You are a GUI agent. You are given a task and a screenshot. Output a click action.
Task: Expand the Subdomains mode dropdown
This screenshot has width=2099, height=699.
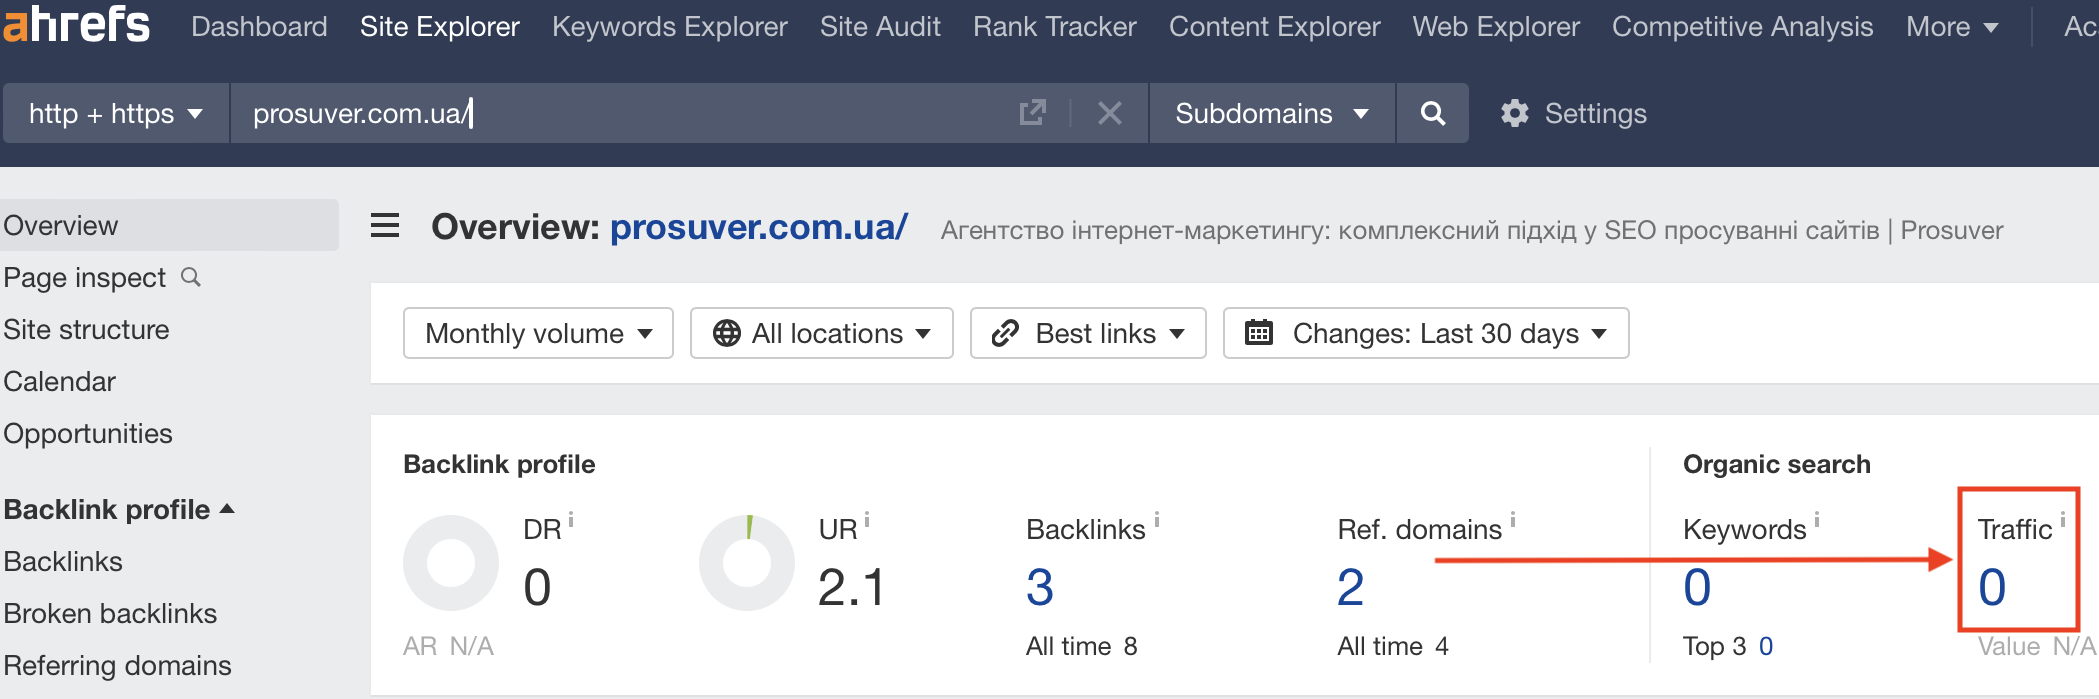click(1271, 113)
